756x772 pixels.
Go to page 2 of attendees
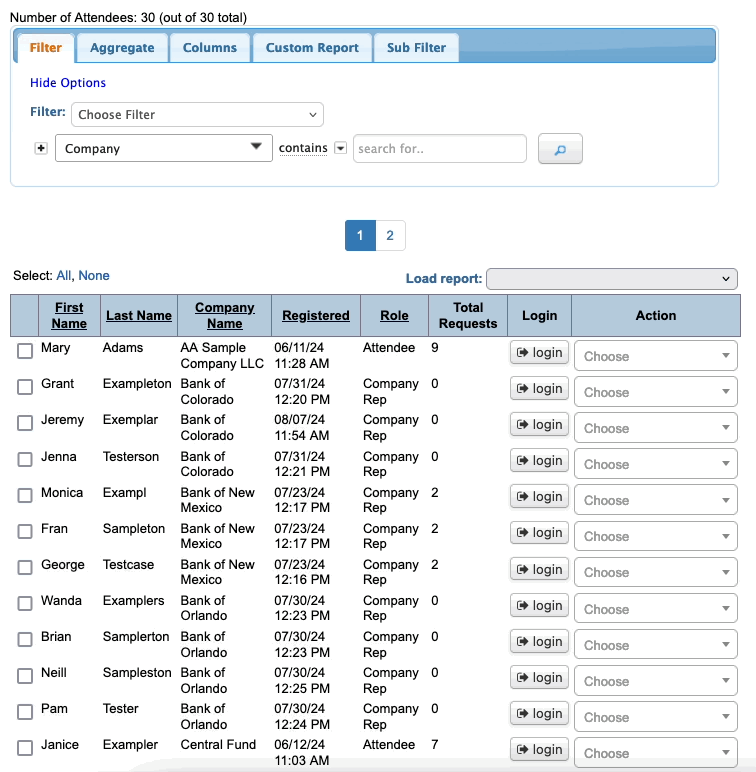click(390, 236)
